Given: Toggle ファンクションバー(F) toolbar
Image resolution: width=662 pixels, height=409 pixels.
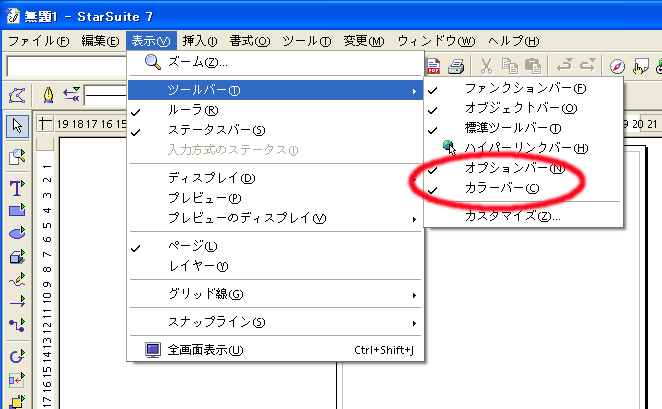Looking at the screenshot, I should coord(524,89).
